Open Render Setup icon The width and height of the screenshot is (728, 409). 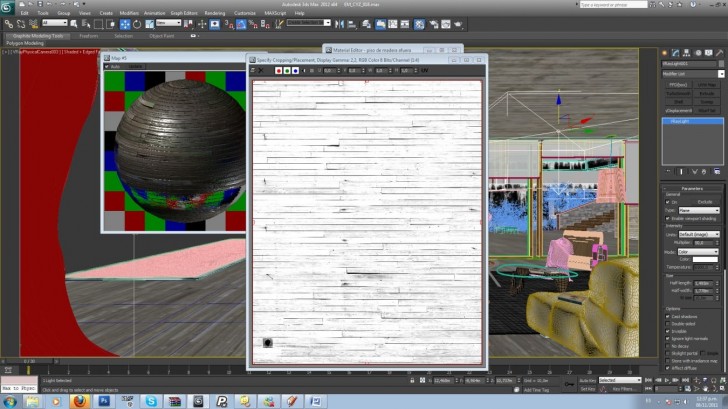[x=434, y=24]
